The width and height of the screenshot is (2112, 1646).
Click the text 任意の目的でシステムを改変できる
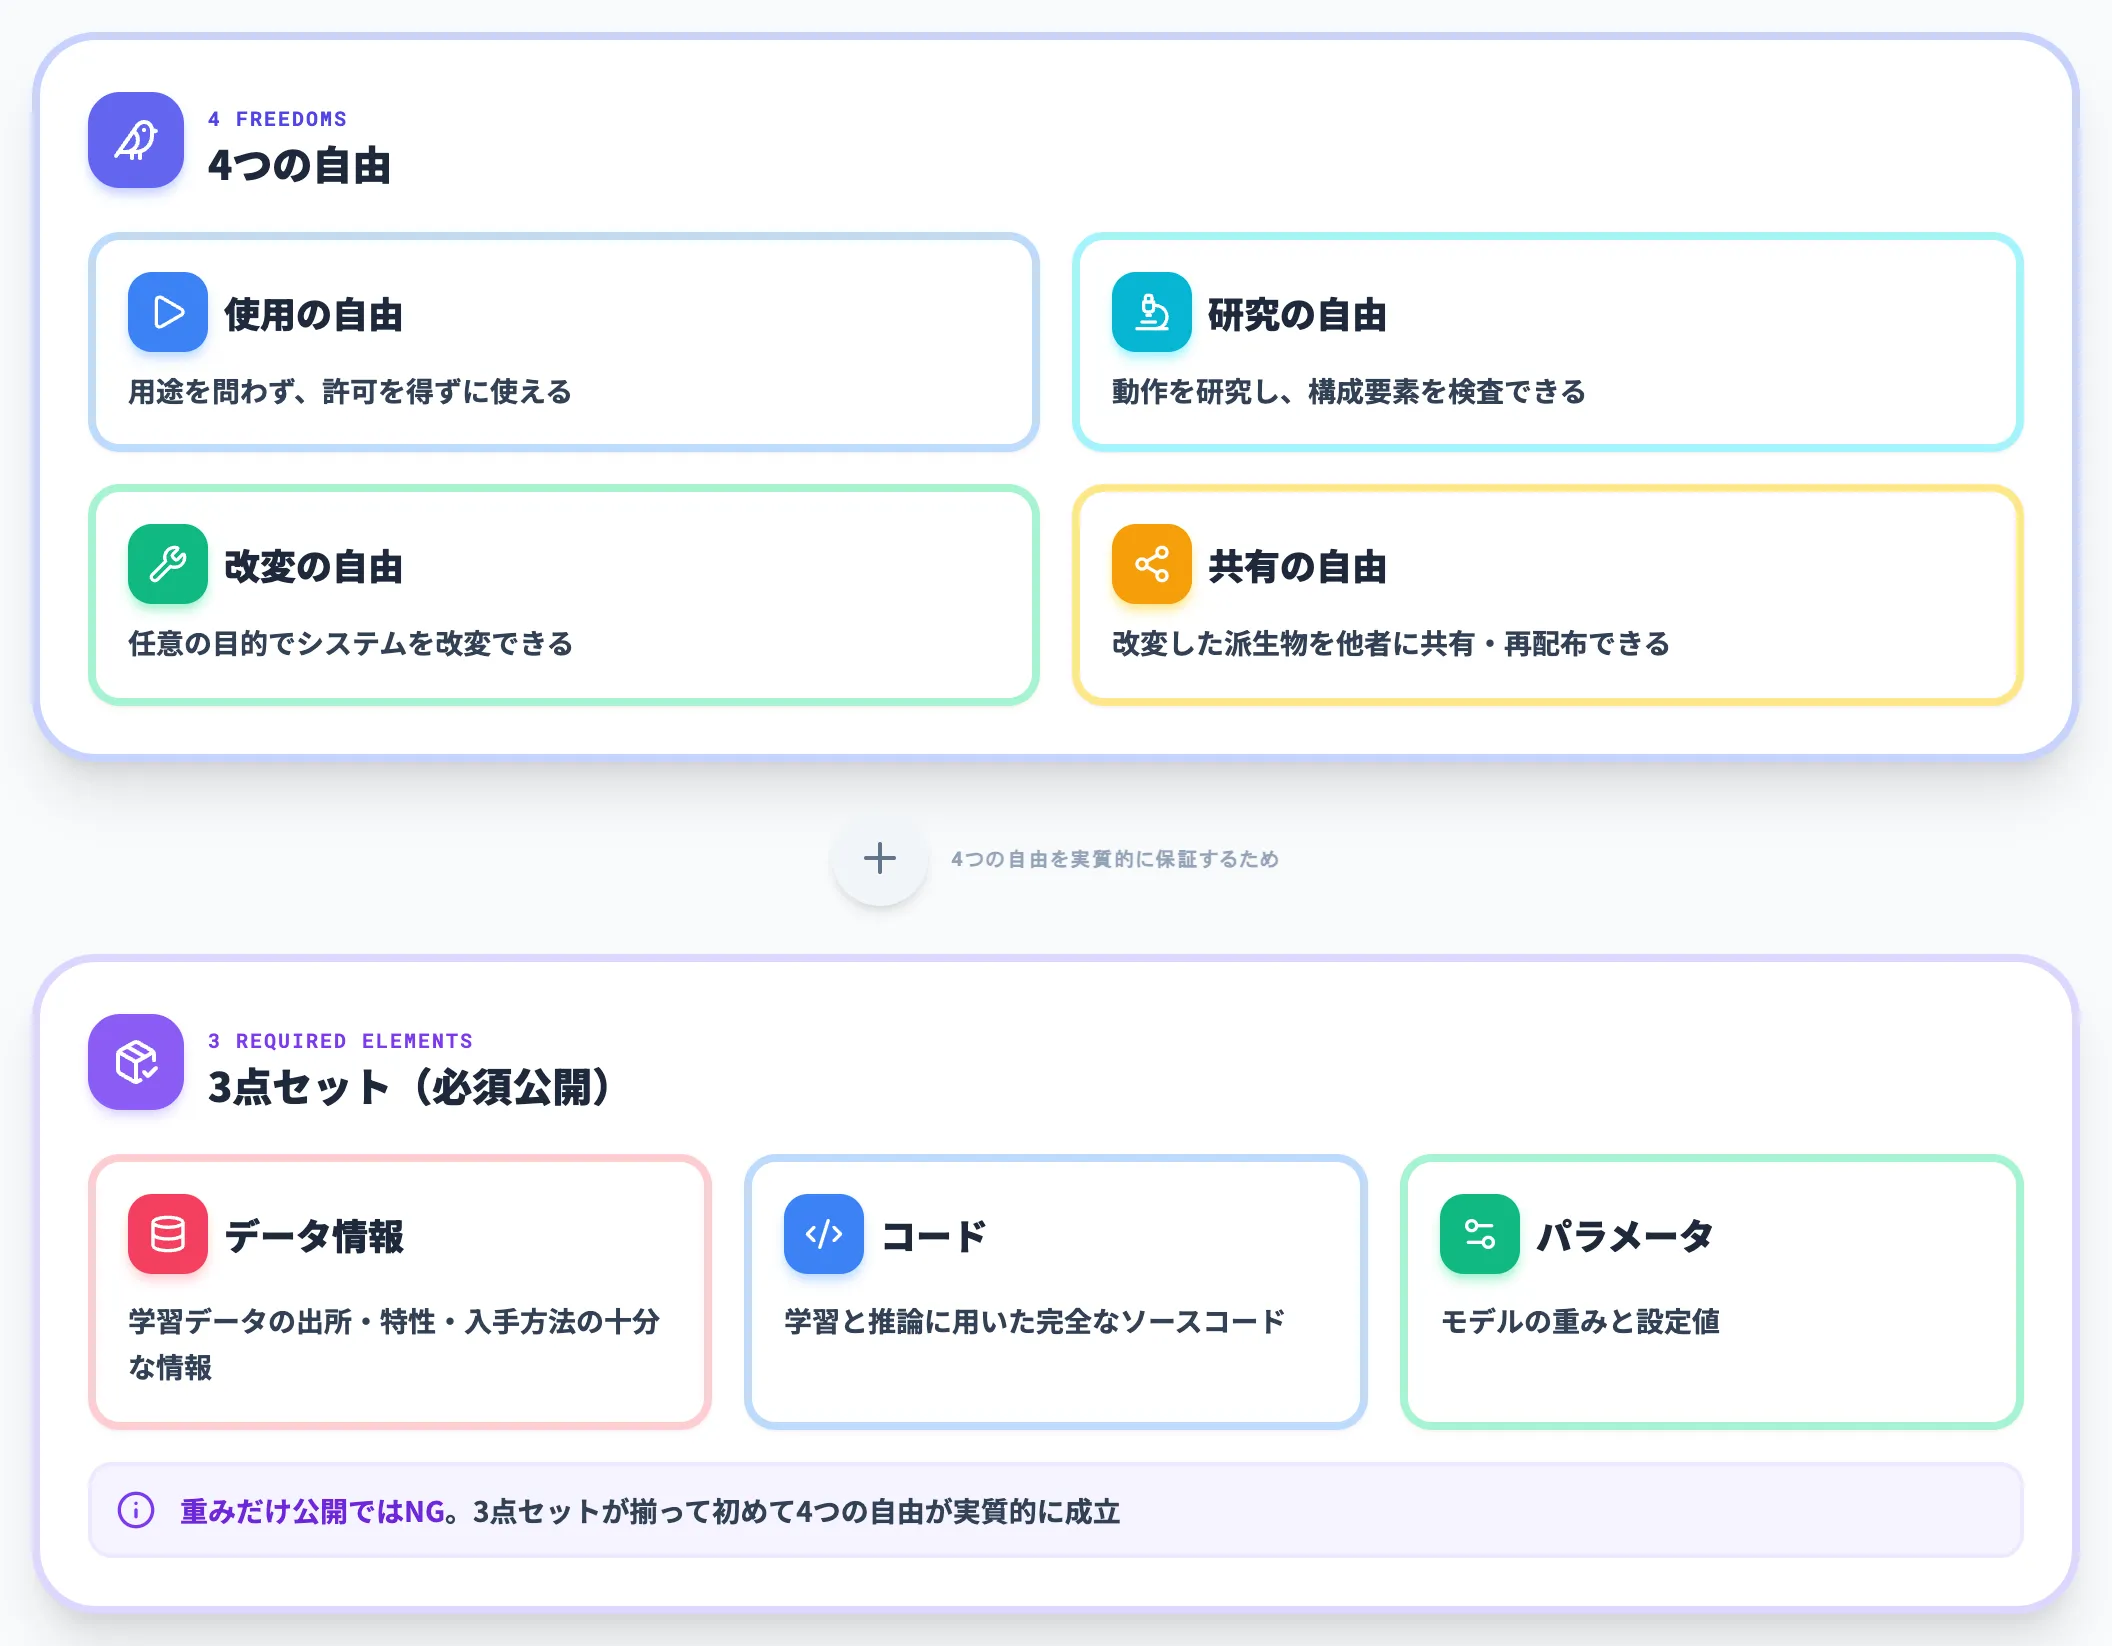(x=350, y=643)
